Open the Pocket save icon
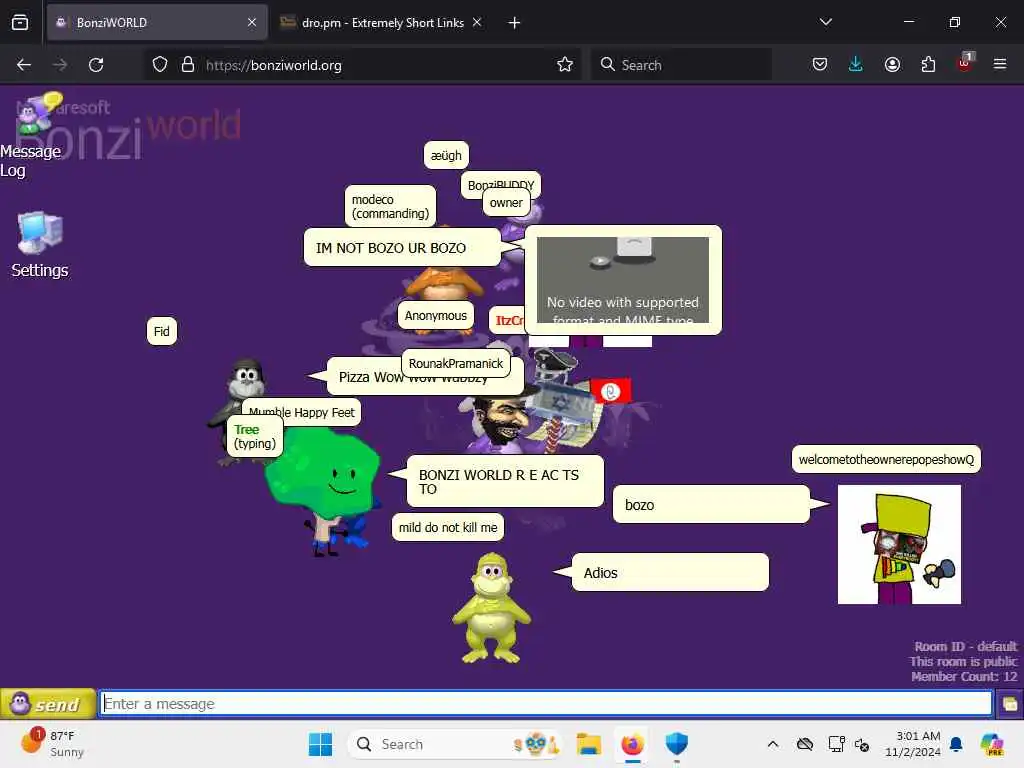 click(820, 65)
